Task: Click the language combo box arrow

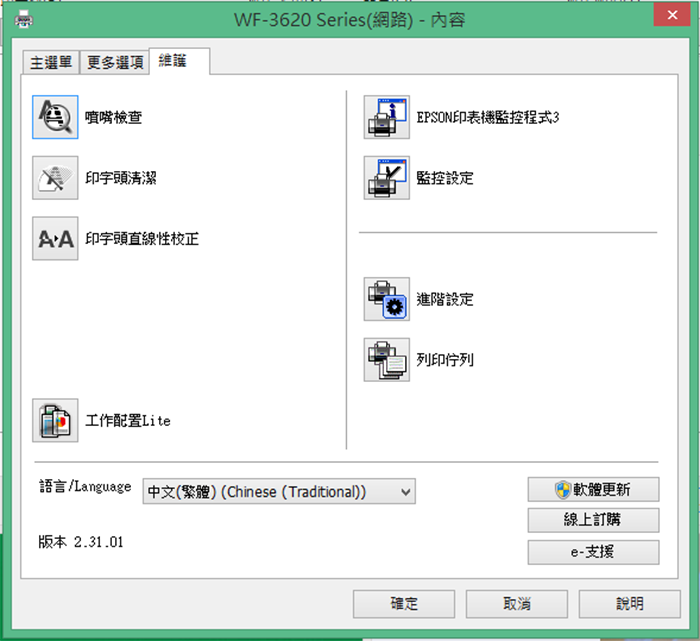Action: pos(405,492)
